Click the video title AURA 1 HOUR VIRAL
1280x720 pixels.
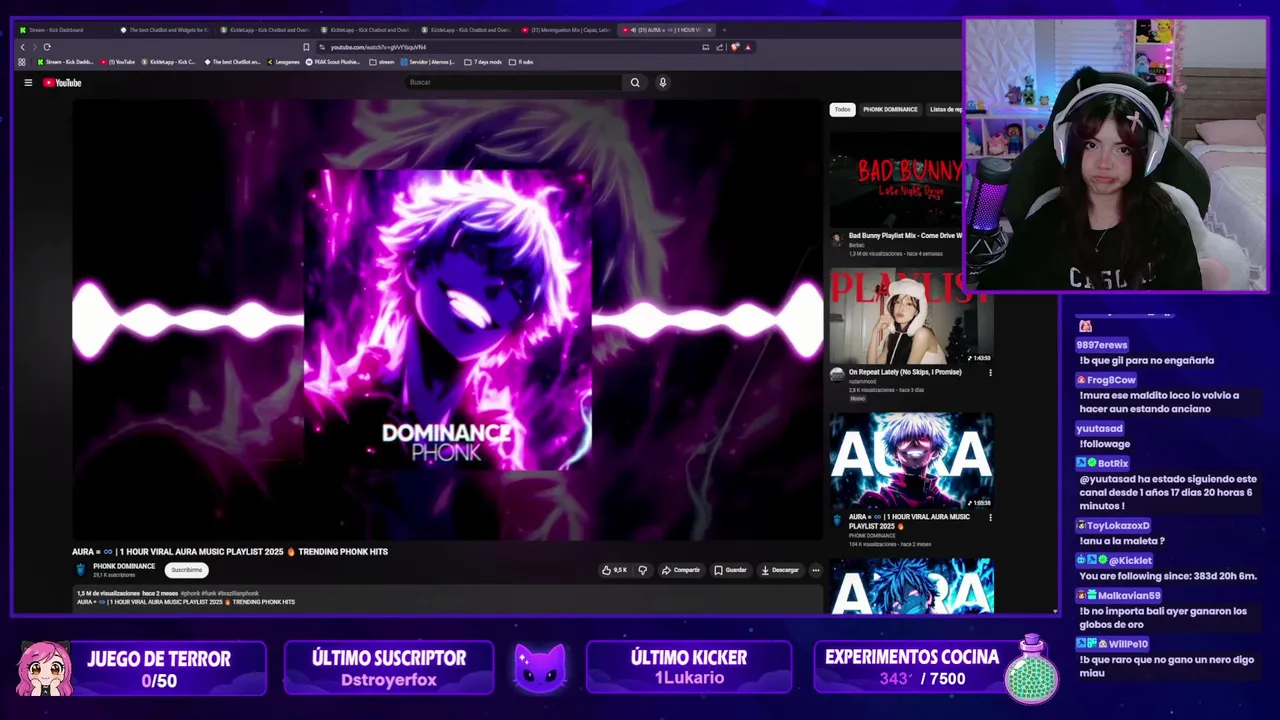[230, 552]
